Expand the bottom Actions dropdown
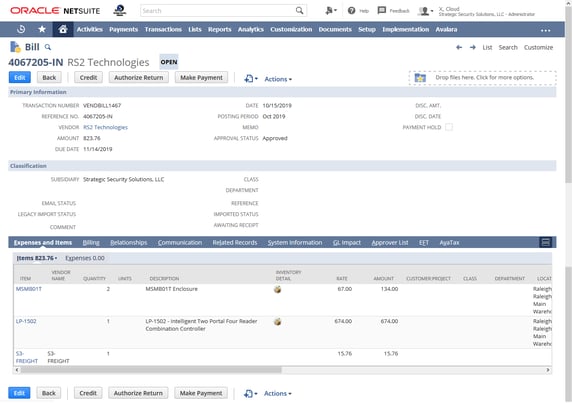The width and height of the screenshot is (572, 415). point(278,393)
